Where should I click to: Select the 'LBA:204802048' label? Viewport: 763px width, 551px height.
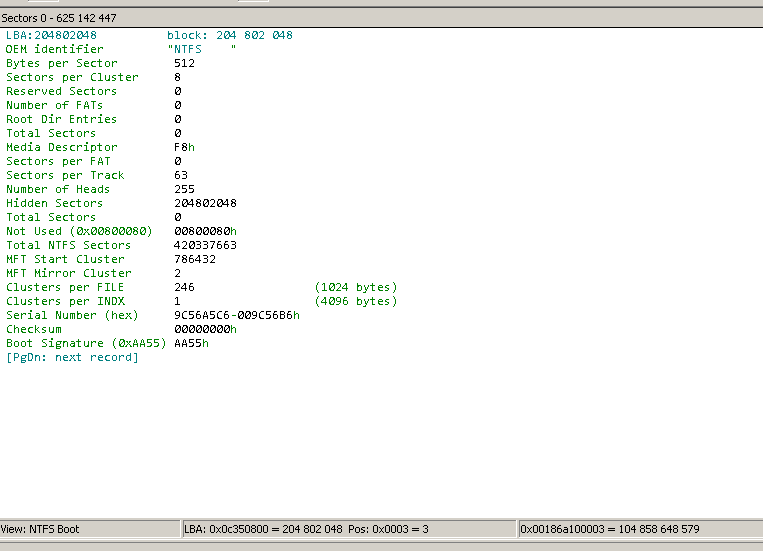click(51, 35)
